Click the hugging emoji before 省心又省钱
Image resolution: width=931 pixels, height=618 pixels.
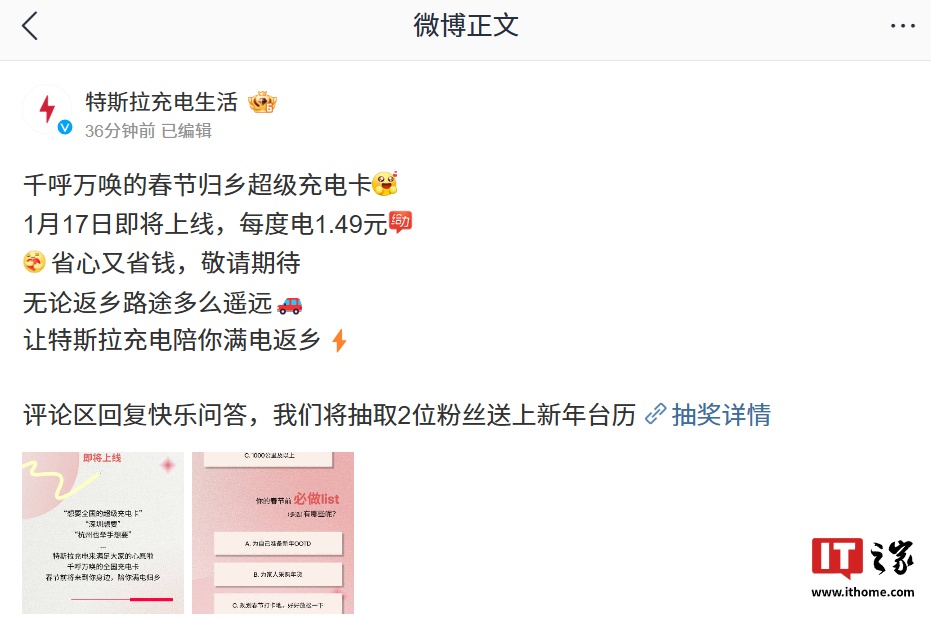34,262
